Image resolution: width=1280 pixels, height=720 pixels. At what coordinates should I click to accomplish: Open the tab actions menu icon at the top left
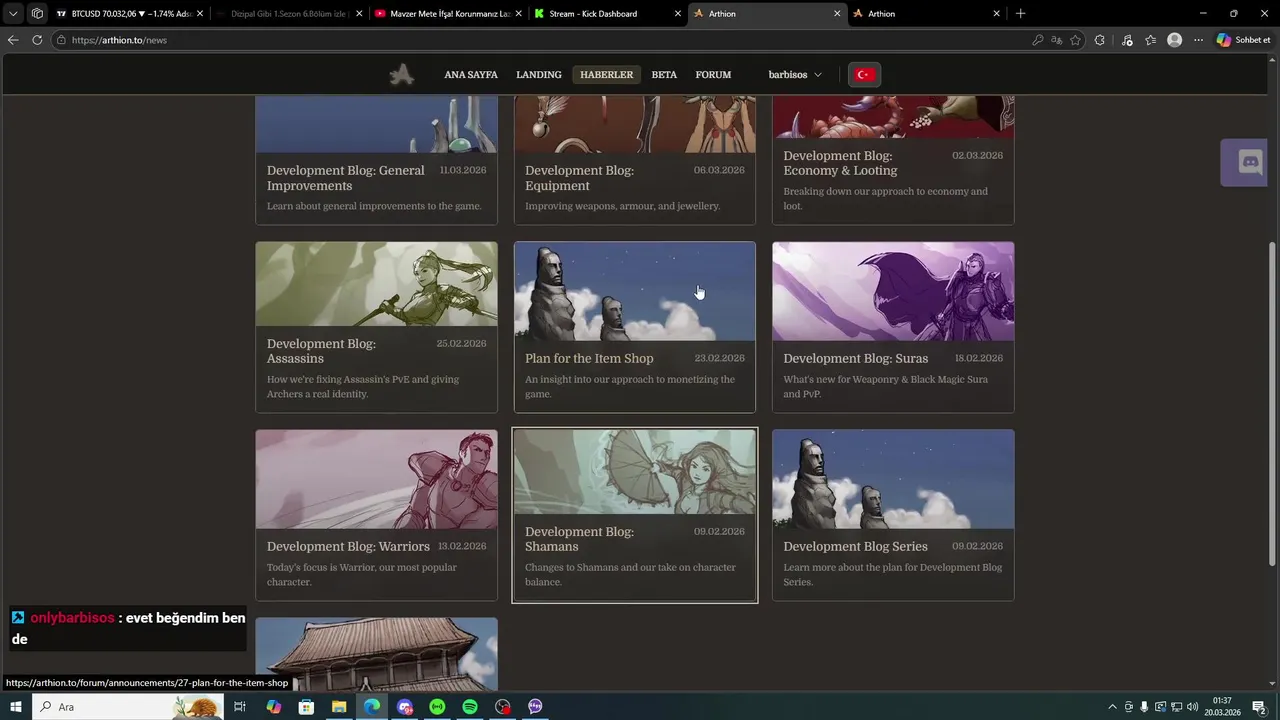click(x=13, y=14)
